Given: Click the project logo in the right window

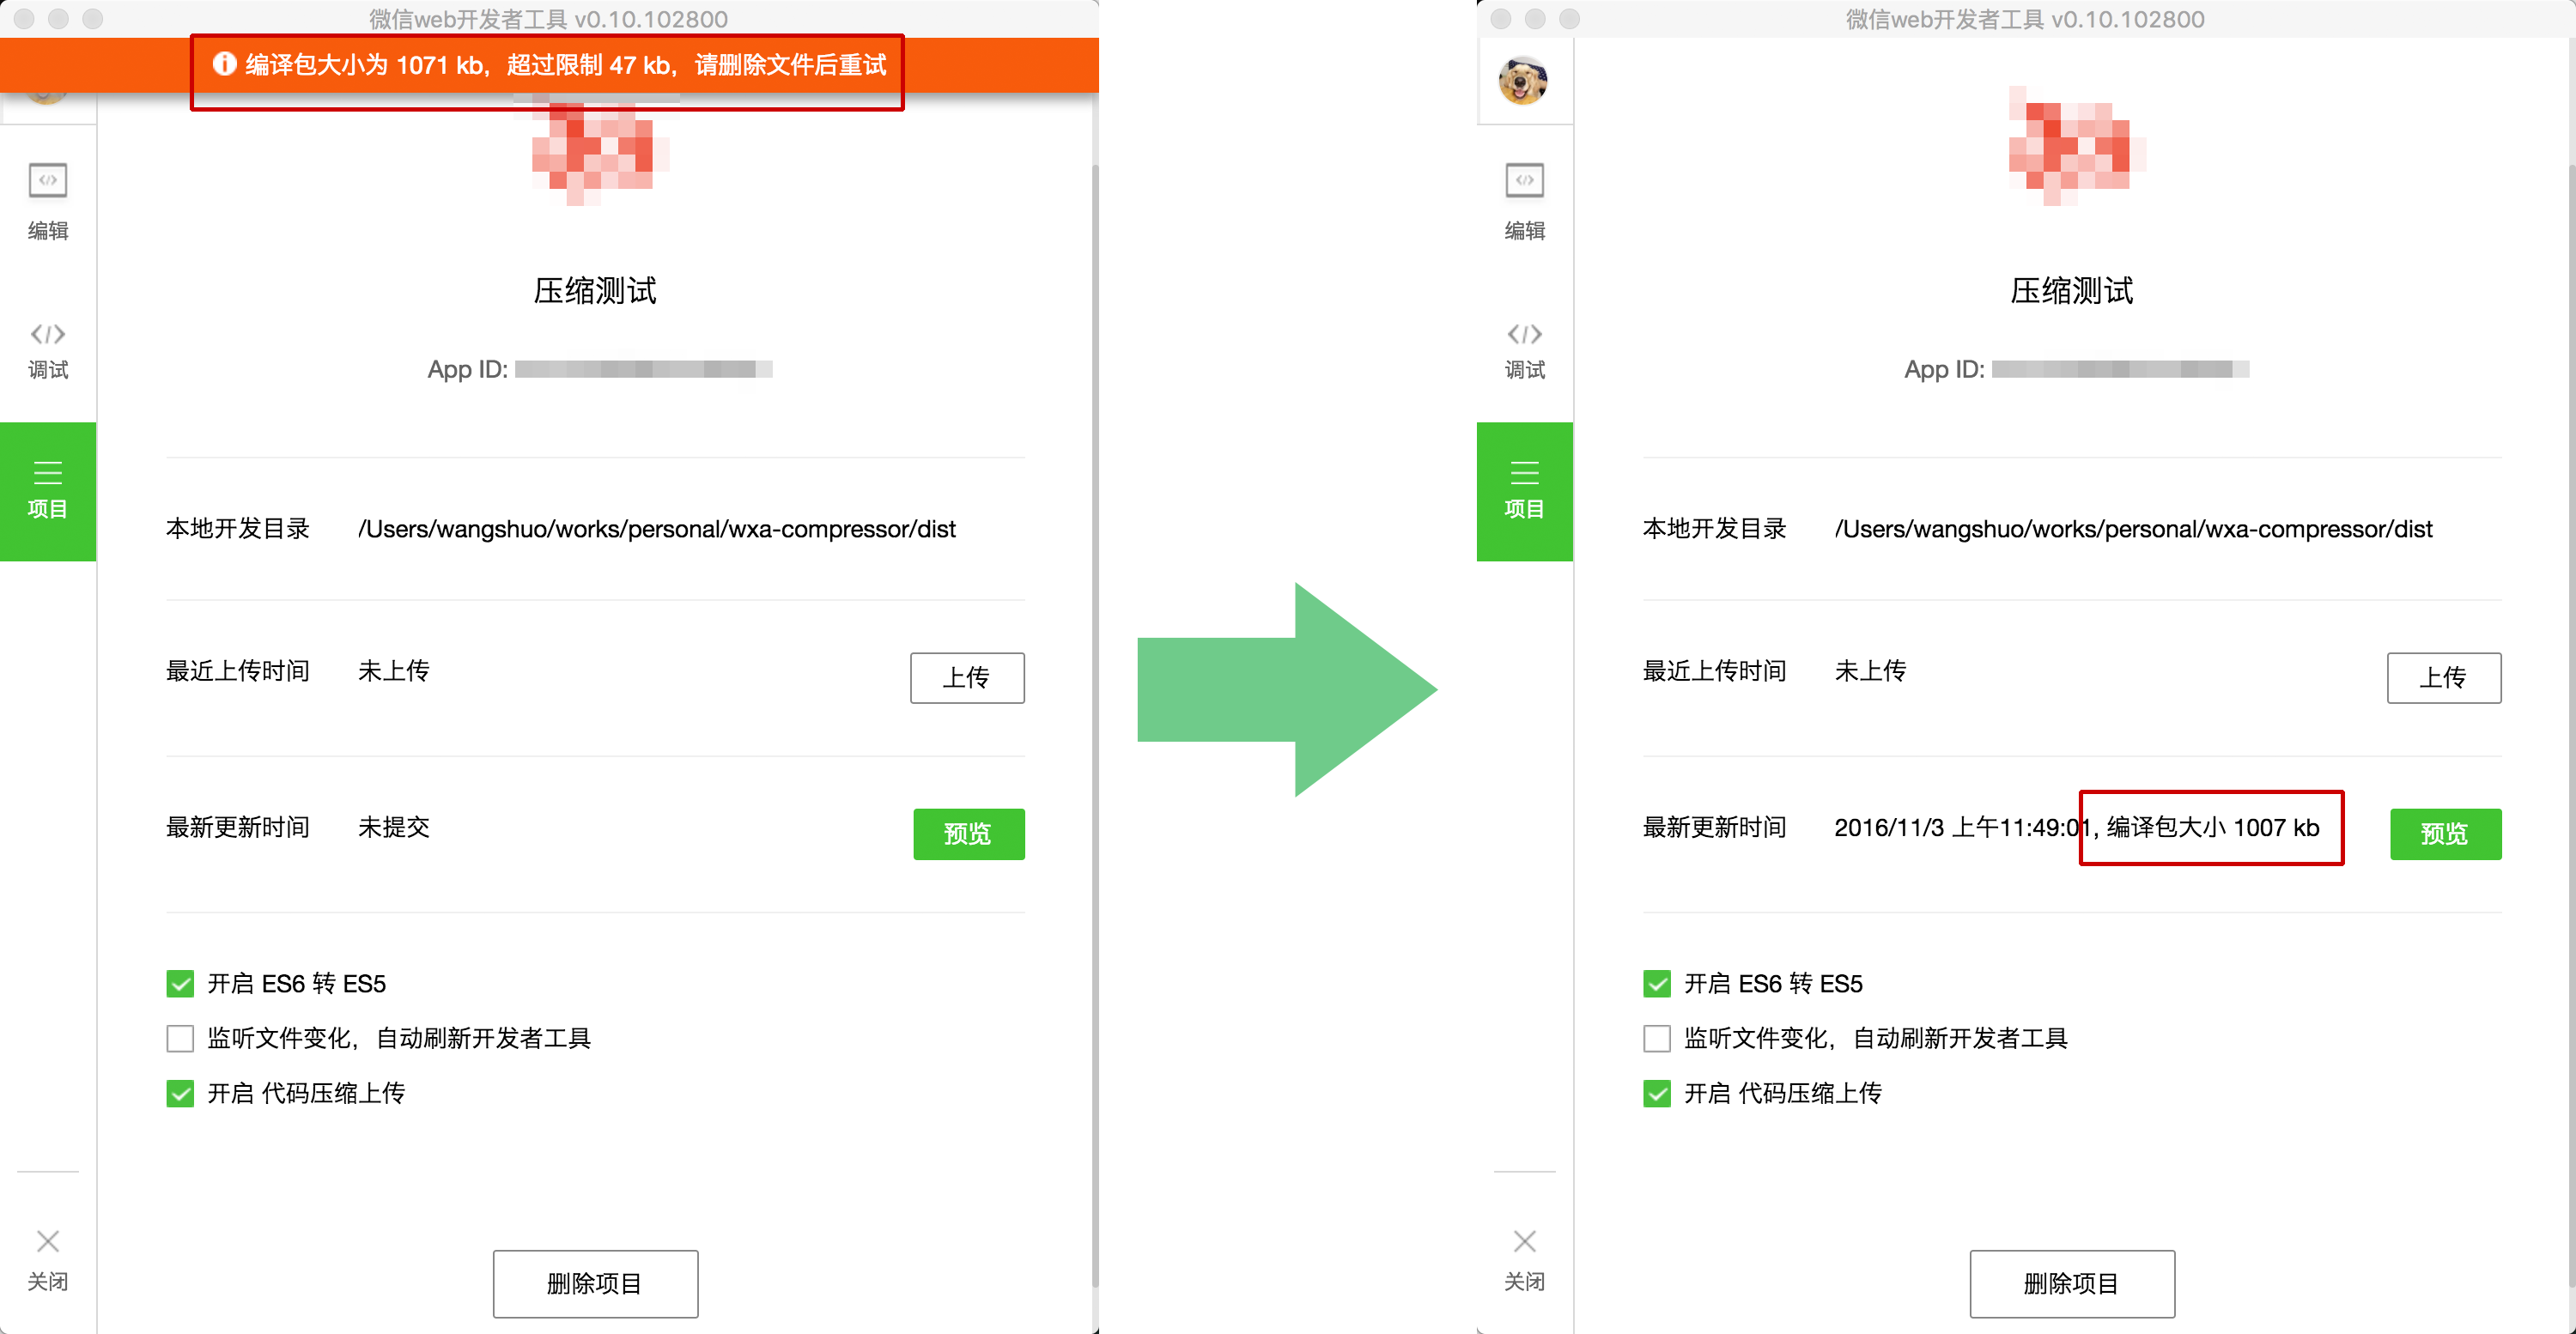Looking at the screenshot, I should tap(2077, 146).
